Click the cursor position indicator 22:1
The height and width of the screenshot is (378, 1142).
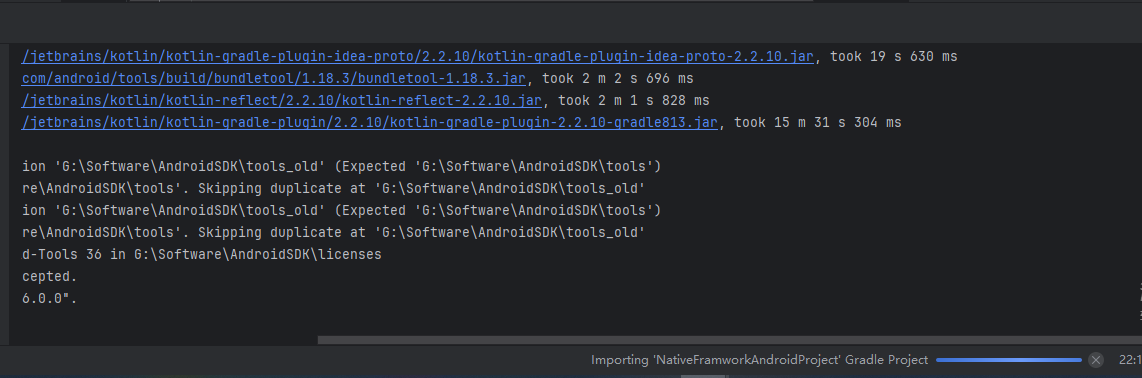(x=1130, y=360)
